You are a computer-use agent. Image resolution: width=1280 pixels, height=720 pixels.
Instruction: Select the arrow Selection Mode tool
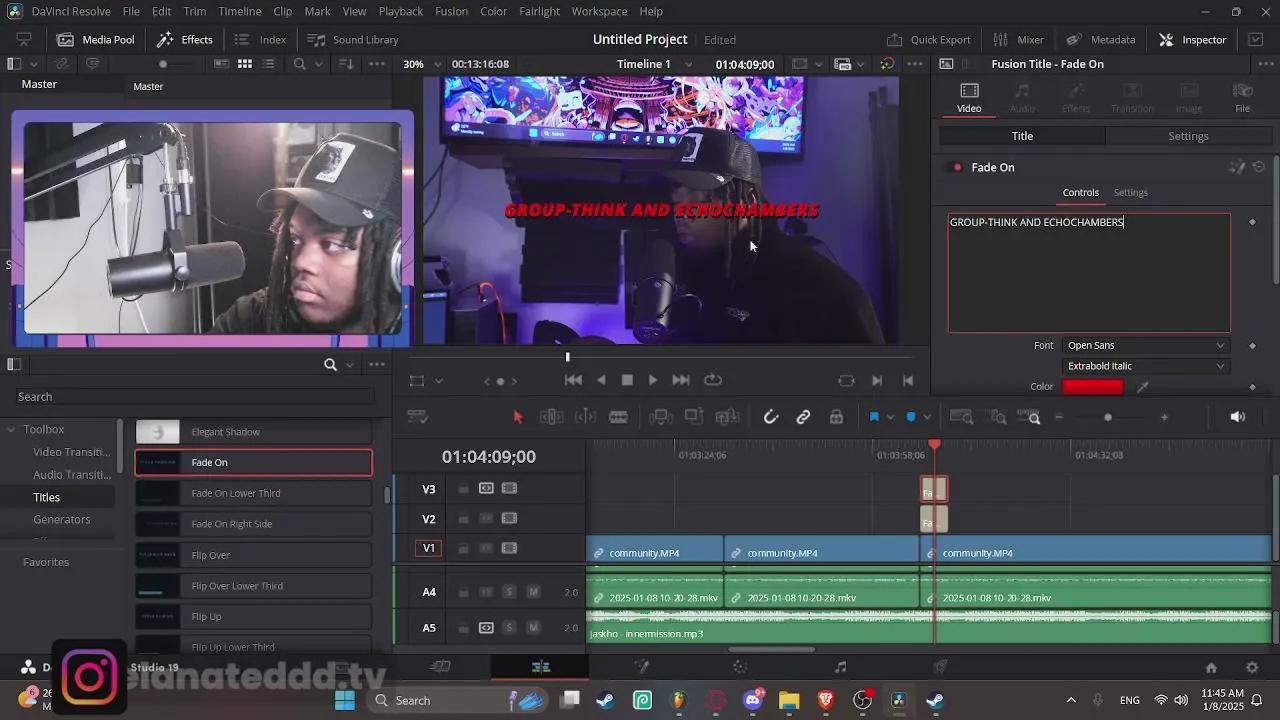point(518,417)
